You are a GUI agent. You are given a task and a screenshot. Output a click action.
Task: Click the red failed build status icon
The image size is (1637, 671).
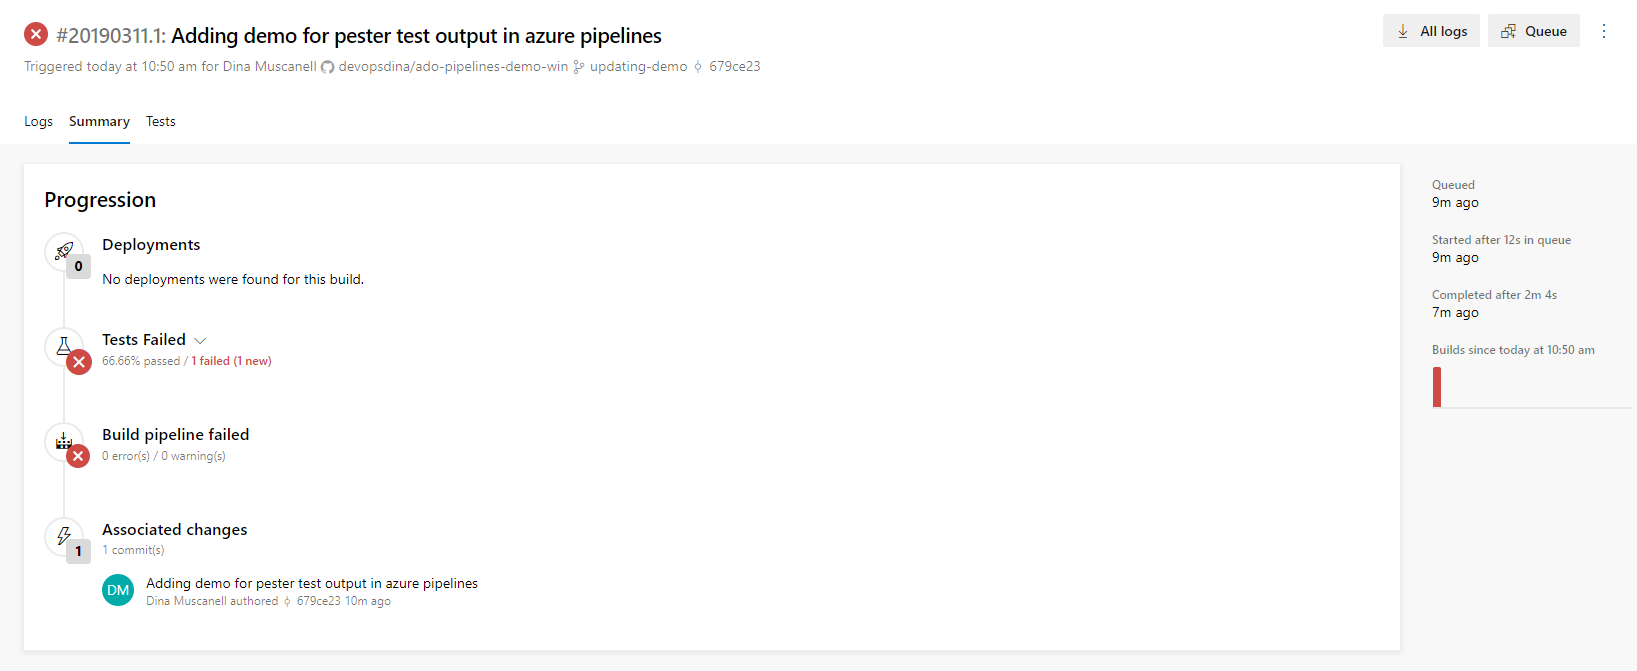[x=36, y=34]
